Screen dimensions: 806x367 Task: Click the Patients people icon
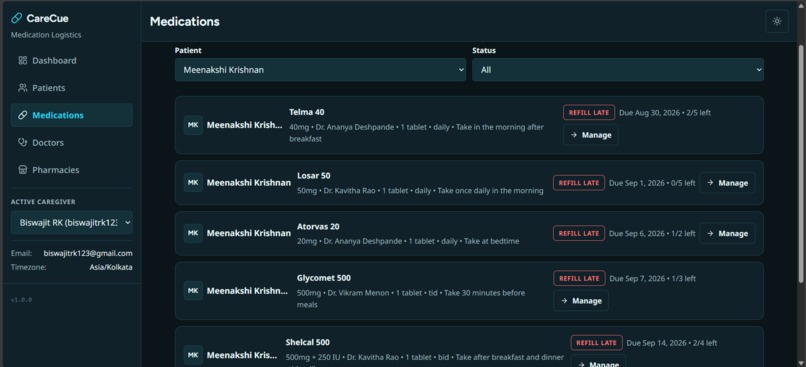[23, 88]
